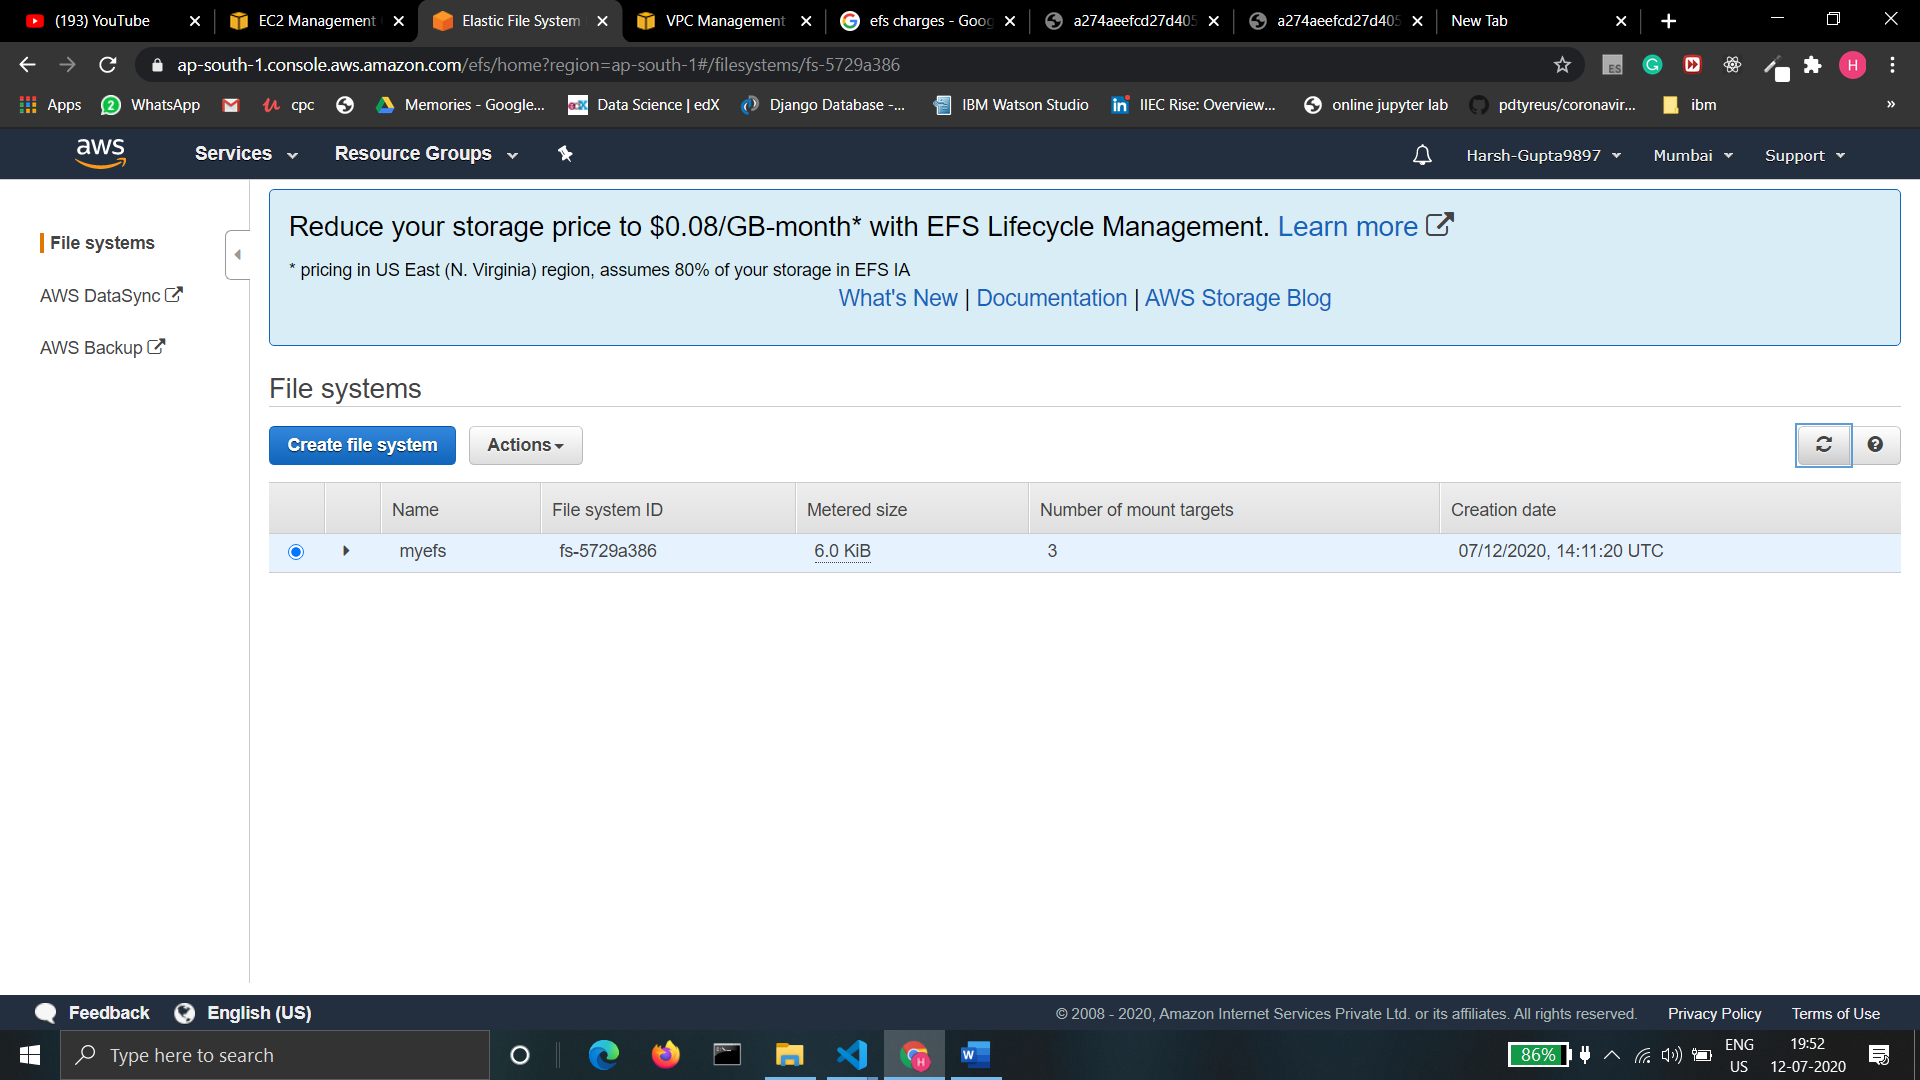Image resolution: width=1920 pixels, height=1080 pixels.
Task: Click the AWS notifications bell icon
Action: click(x=1422, y=155)
